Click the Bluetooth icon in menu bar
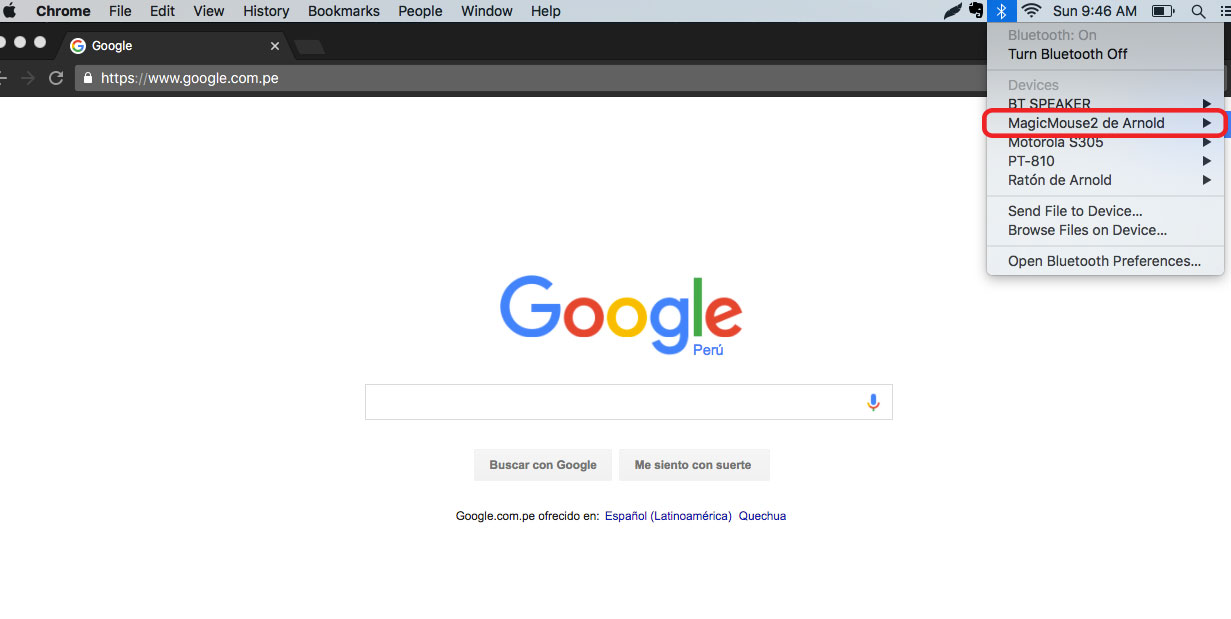This screenshot has height=619, width=1231. click(x=1002, y=11)
